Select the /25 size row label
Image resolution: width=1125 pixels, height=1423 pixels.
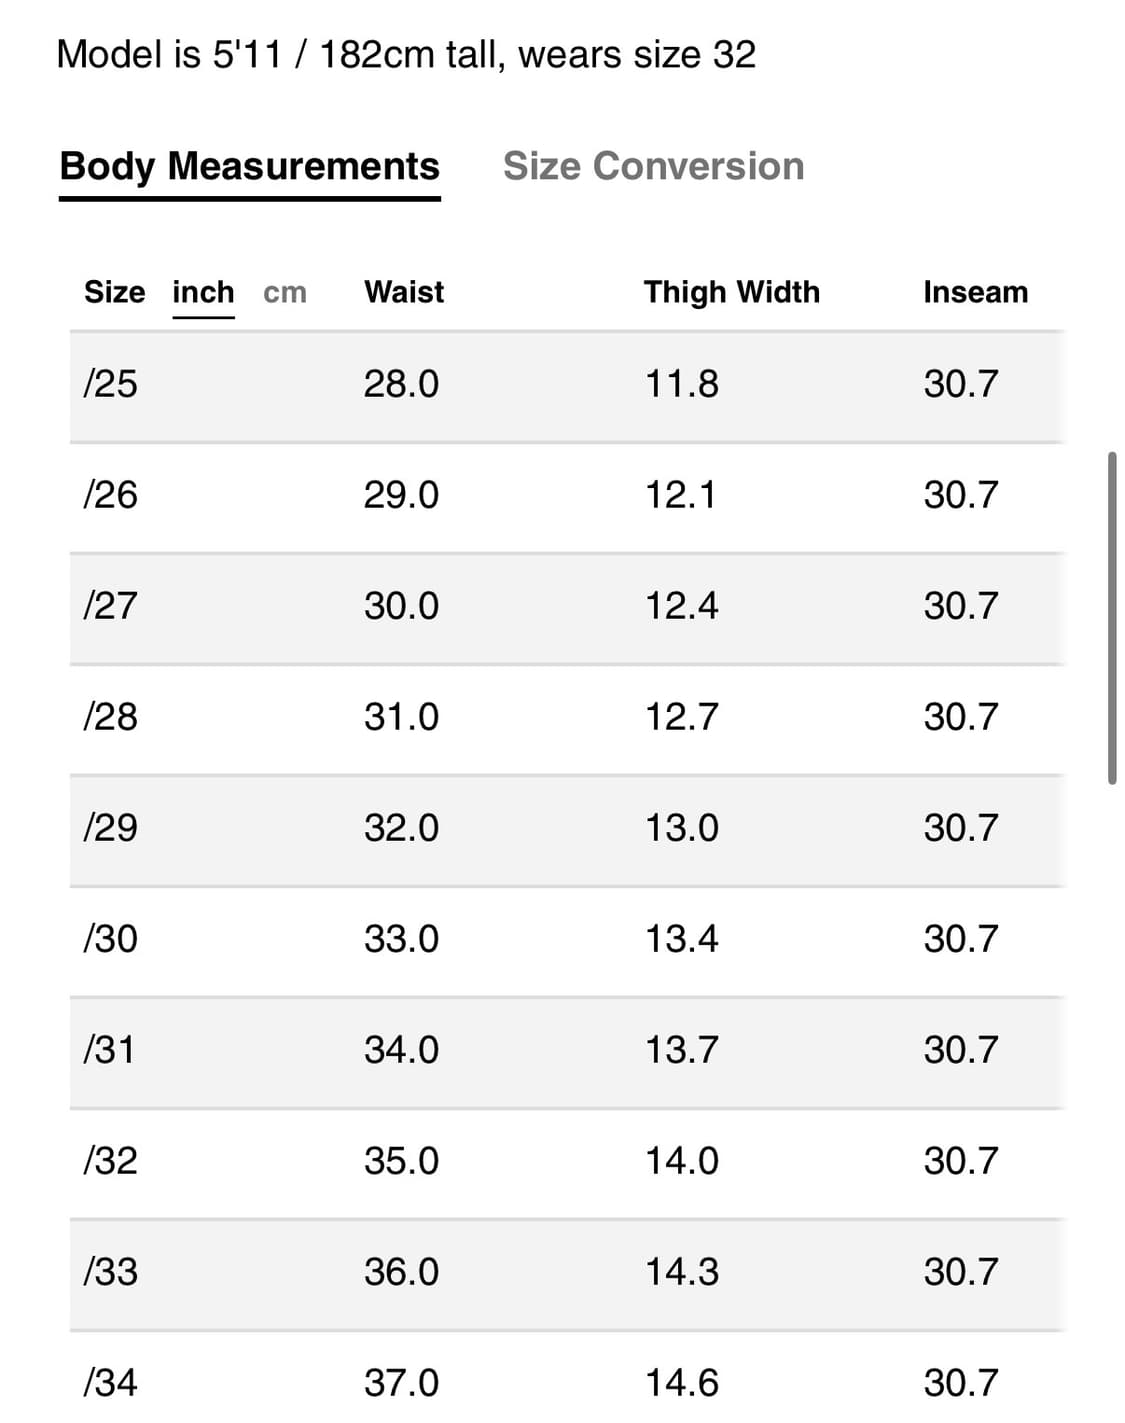pyautogui.click(x=110, y=384)
